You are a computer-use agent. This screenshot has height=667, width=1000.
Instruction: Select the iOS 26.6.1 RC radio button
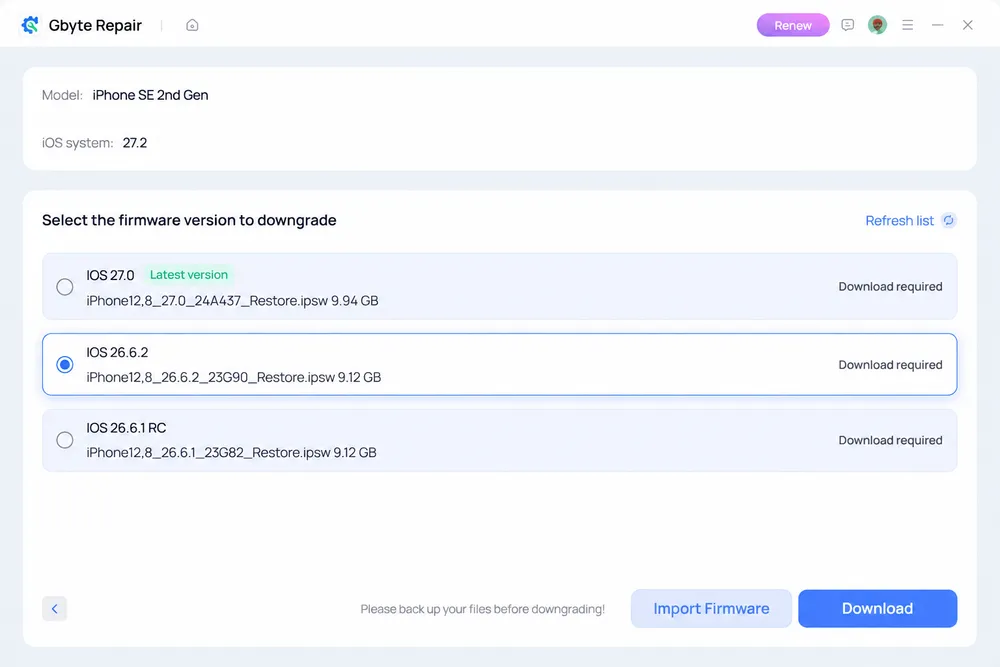(64, 440)
